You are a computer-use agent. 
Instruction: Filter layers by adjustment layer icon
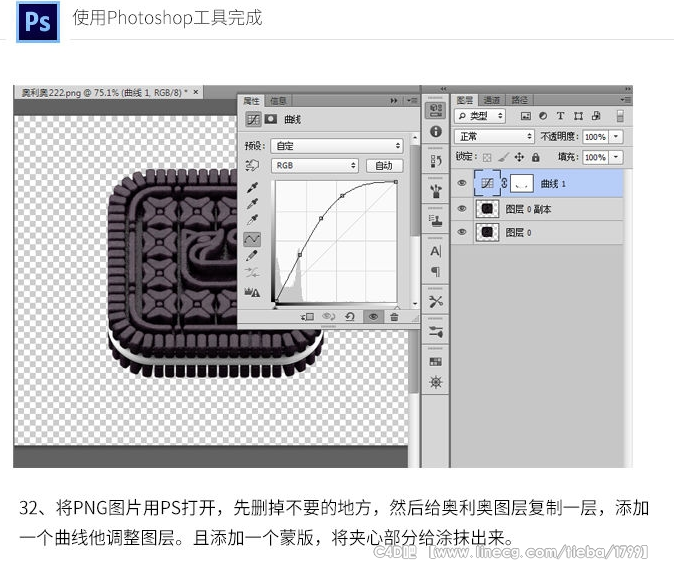(543, 116)
